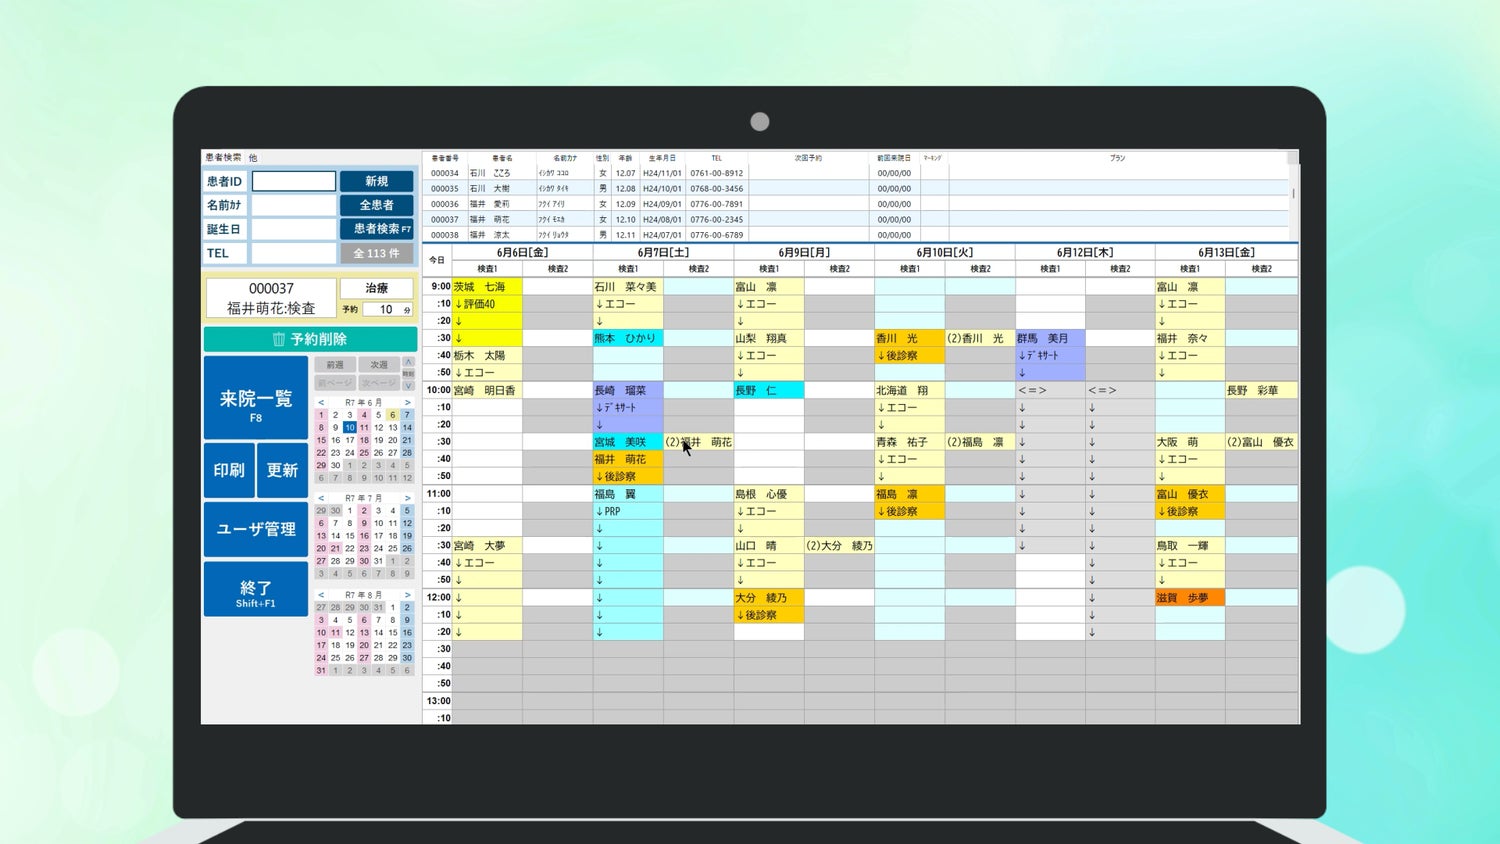
Task: Click next arrow on R7年8月 calendar
Action: coord(407,595)
